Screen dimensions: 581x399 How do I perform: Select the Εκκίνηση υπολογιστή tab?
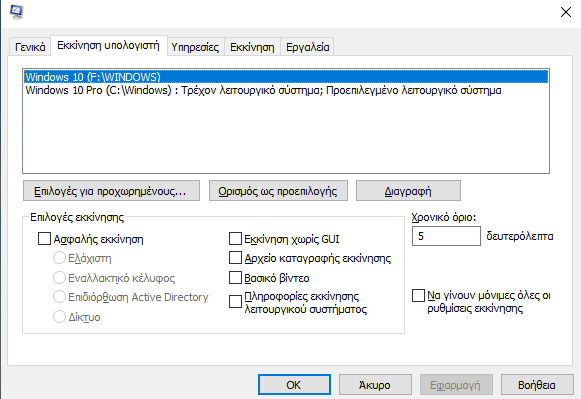(108, 46)
